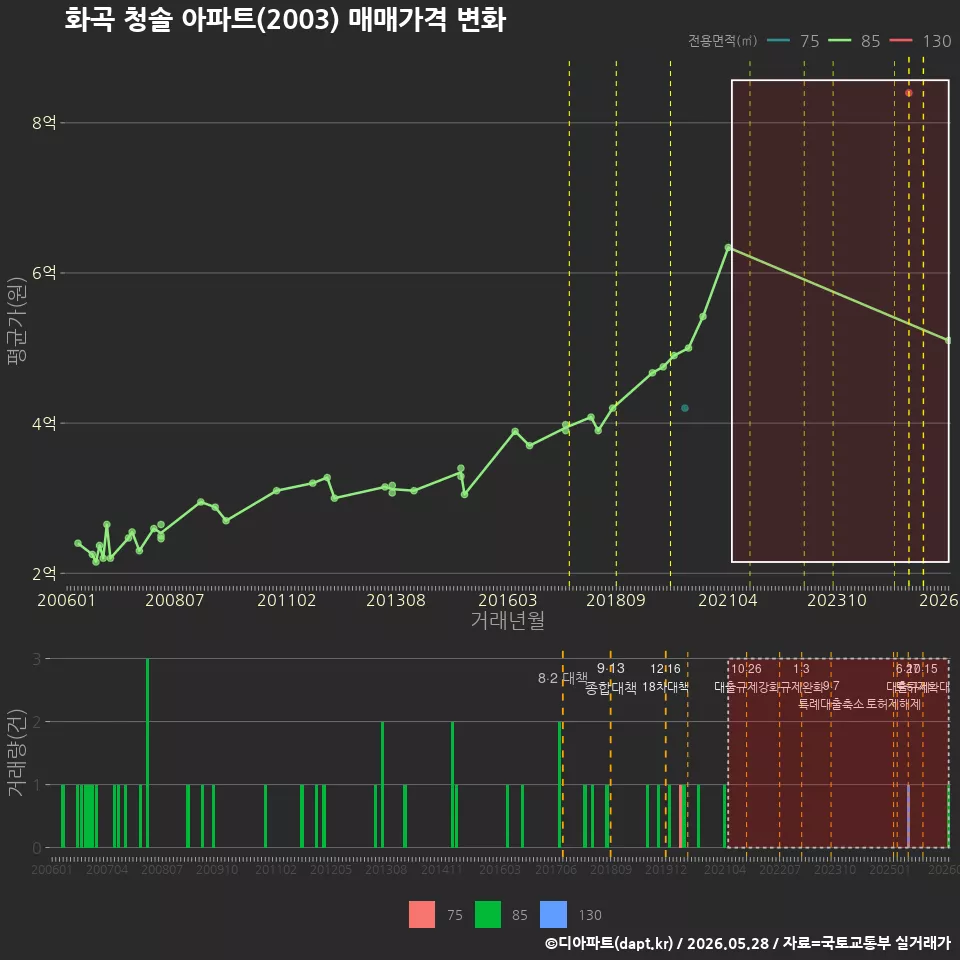
Task: Click 202501 on the volume chart x-axis
Action: 890,869
